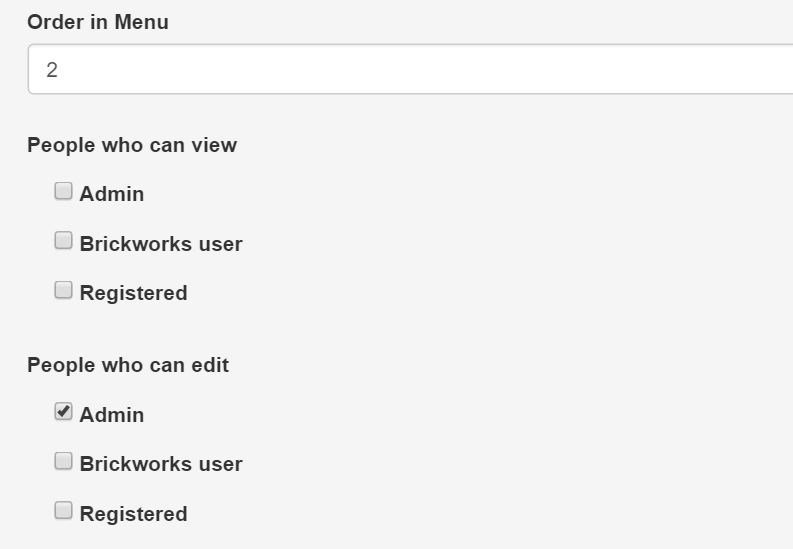Click the People who can view heading
The width and height of the screenshot is (793, 549).
tap(132, 146)
